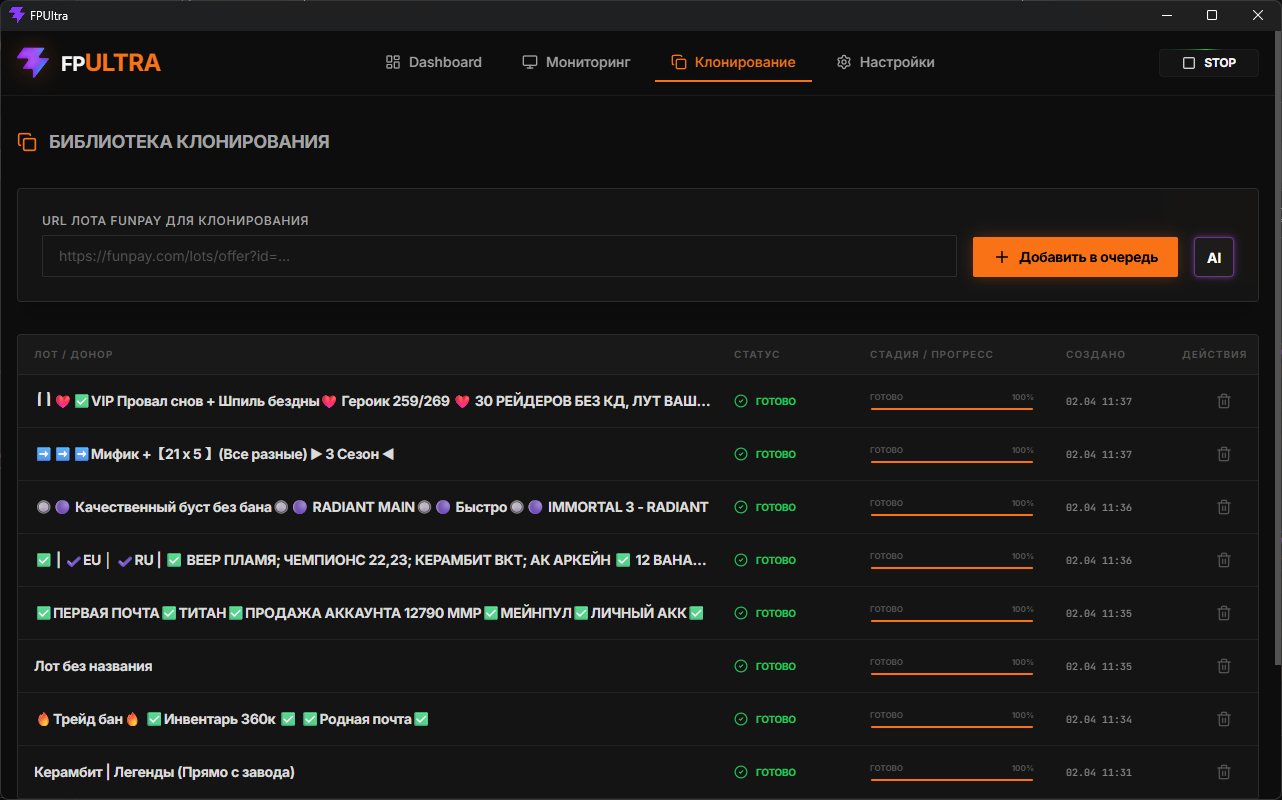1282x800 pixels.
Task: Delete the VIP Провал снов lot
Action: (1223, 401)
